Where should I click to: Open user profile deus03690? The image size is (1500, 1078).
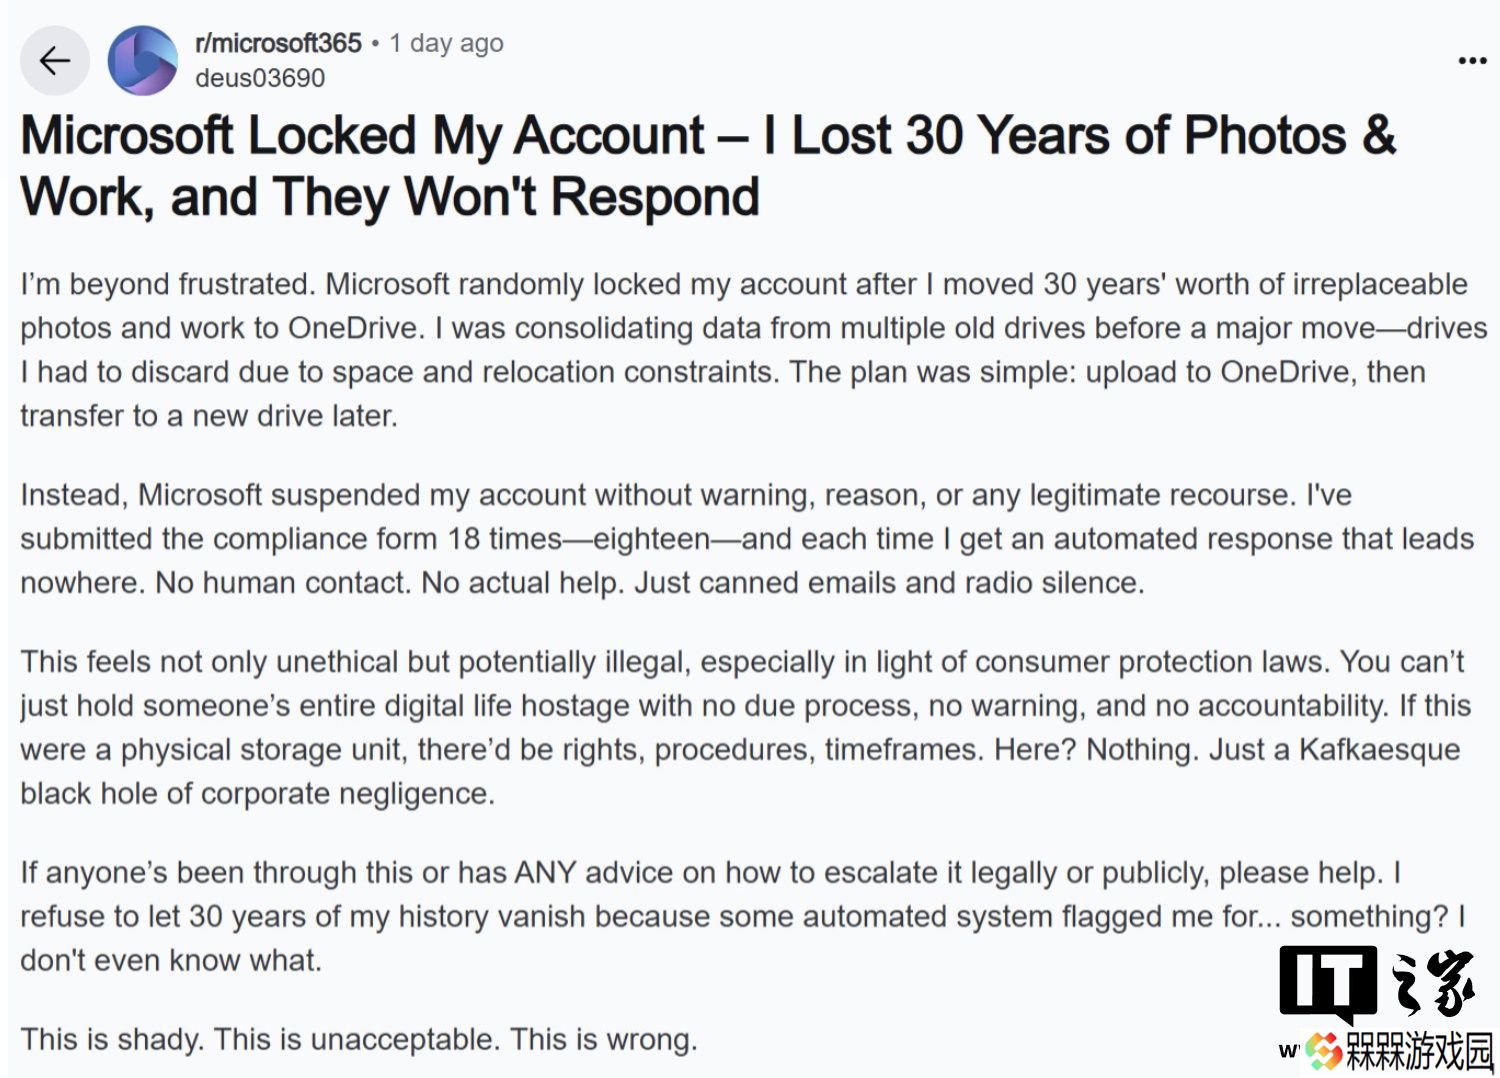(260, 78)
